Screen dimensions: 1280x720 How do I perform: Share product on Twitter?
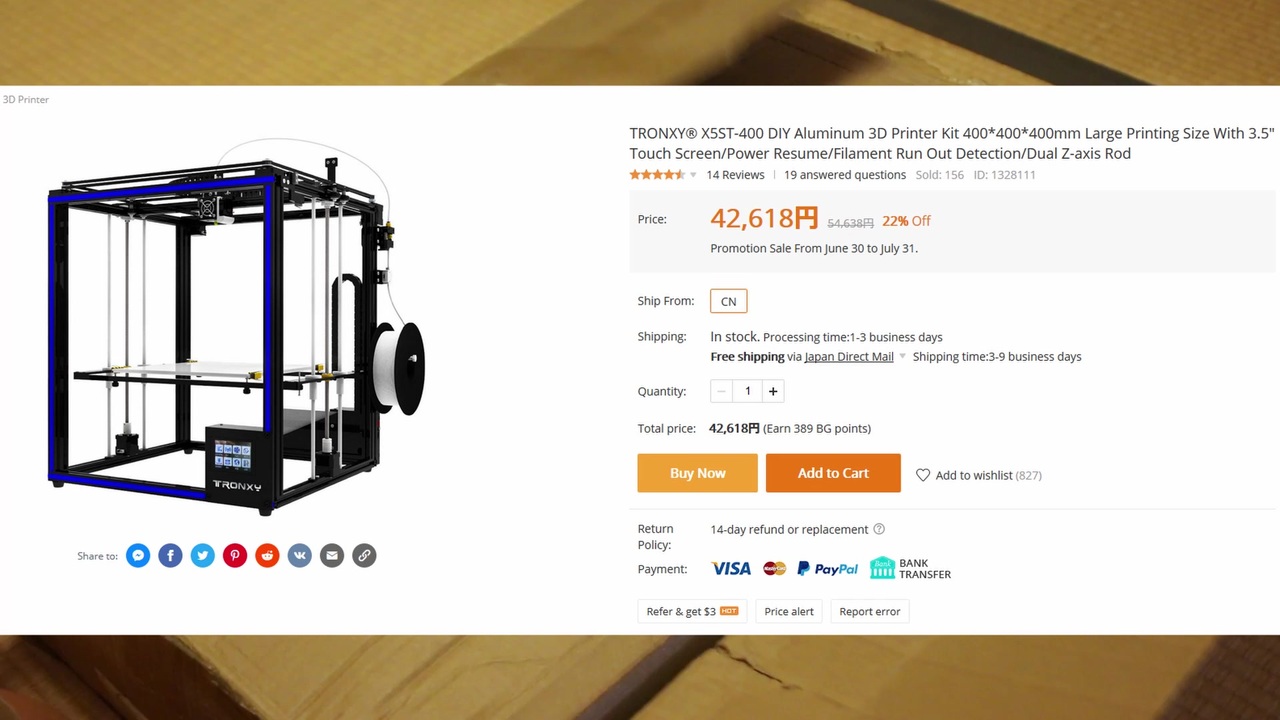click(x=203, y=555)
